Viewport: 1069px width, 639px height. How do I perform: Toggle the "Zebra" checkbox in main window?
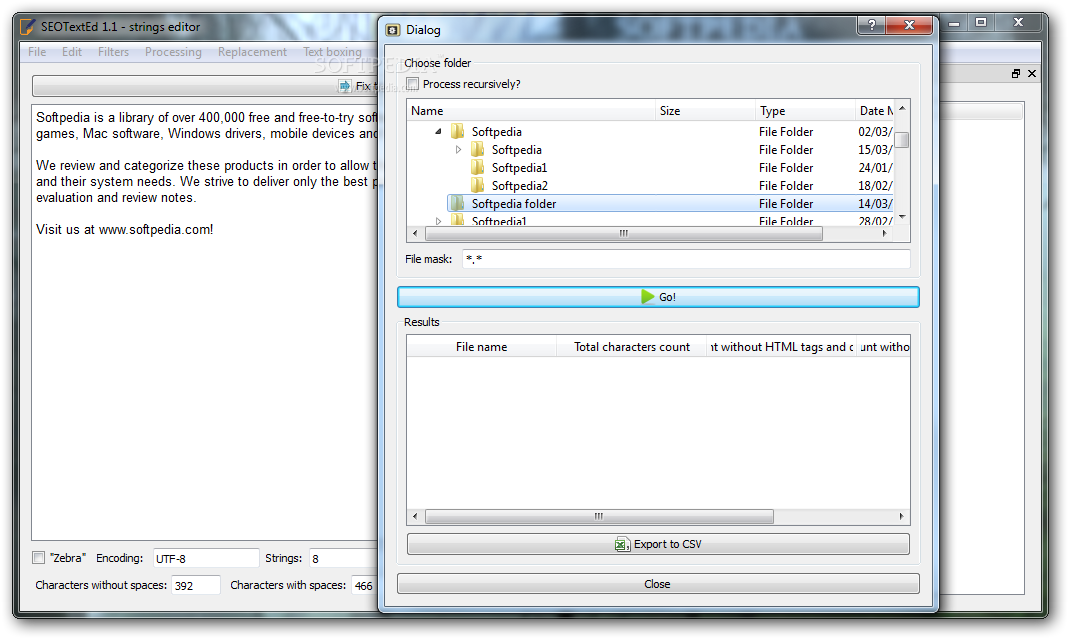point(39,557)
